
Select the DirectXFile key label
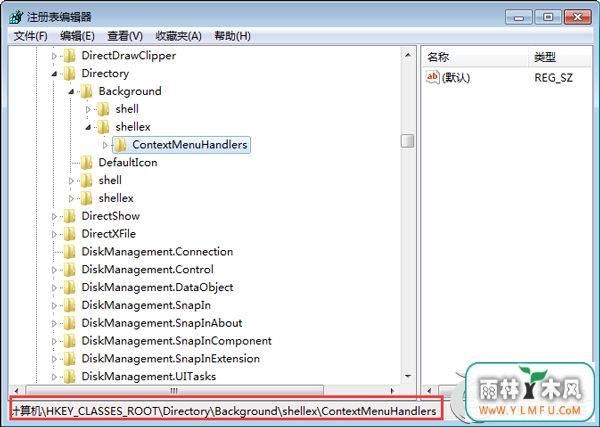(x=109, y=234)
